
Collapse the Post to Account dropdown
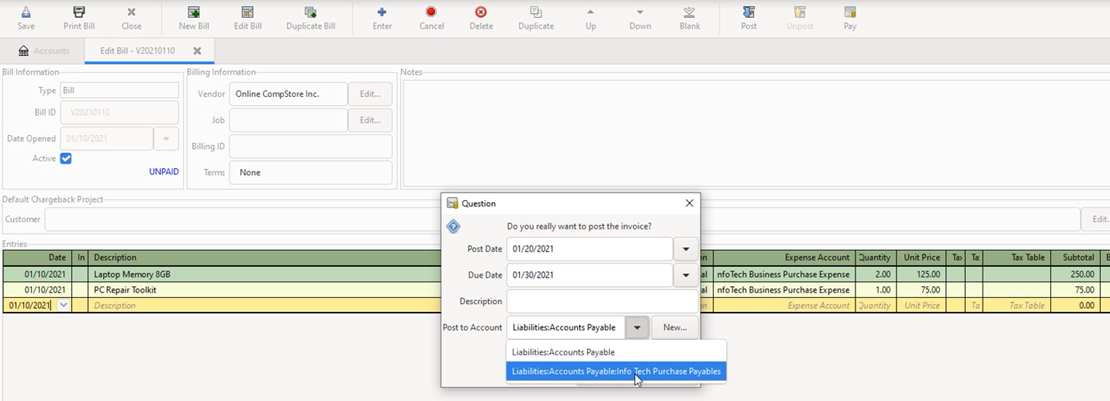point(637,327)
